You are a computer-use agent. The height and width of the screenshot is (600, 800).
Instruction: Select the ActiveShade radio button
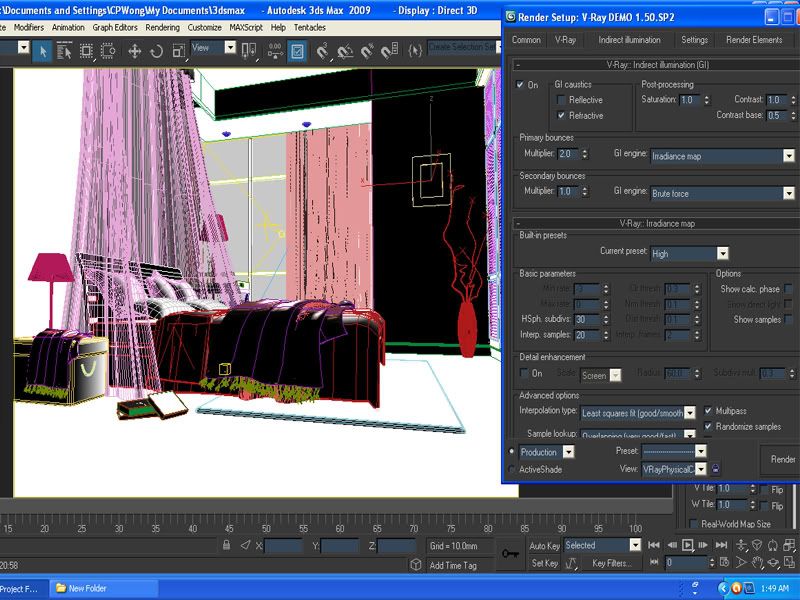click(x=513, y=469)
